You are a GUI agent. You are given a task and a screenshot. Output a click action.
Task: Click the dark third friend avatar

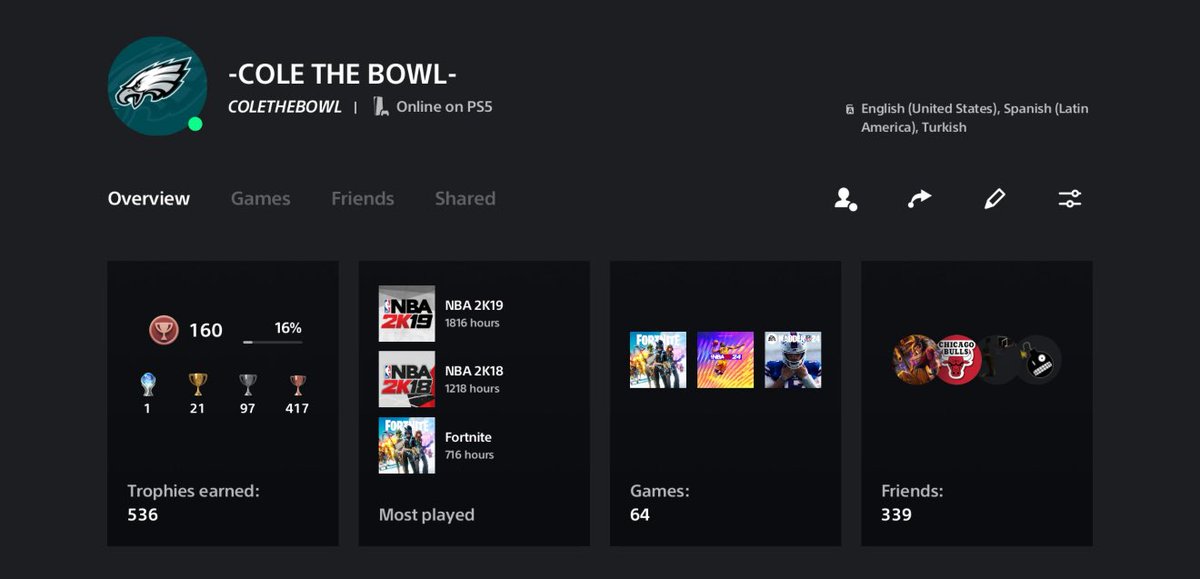tap(996, 360)
